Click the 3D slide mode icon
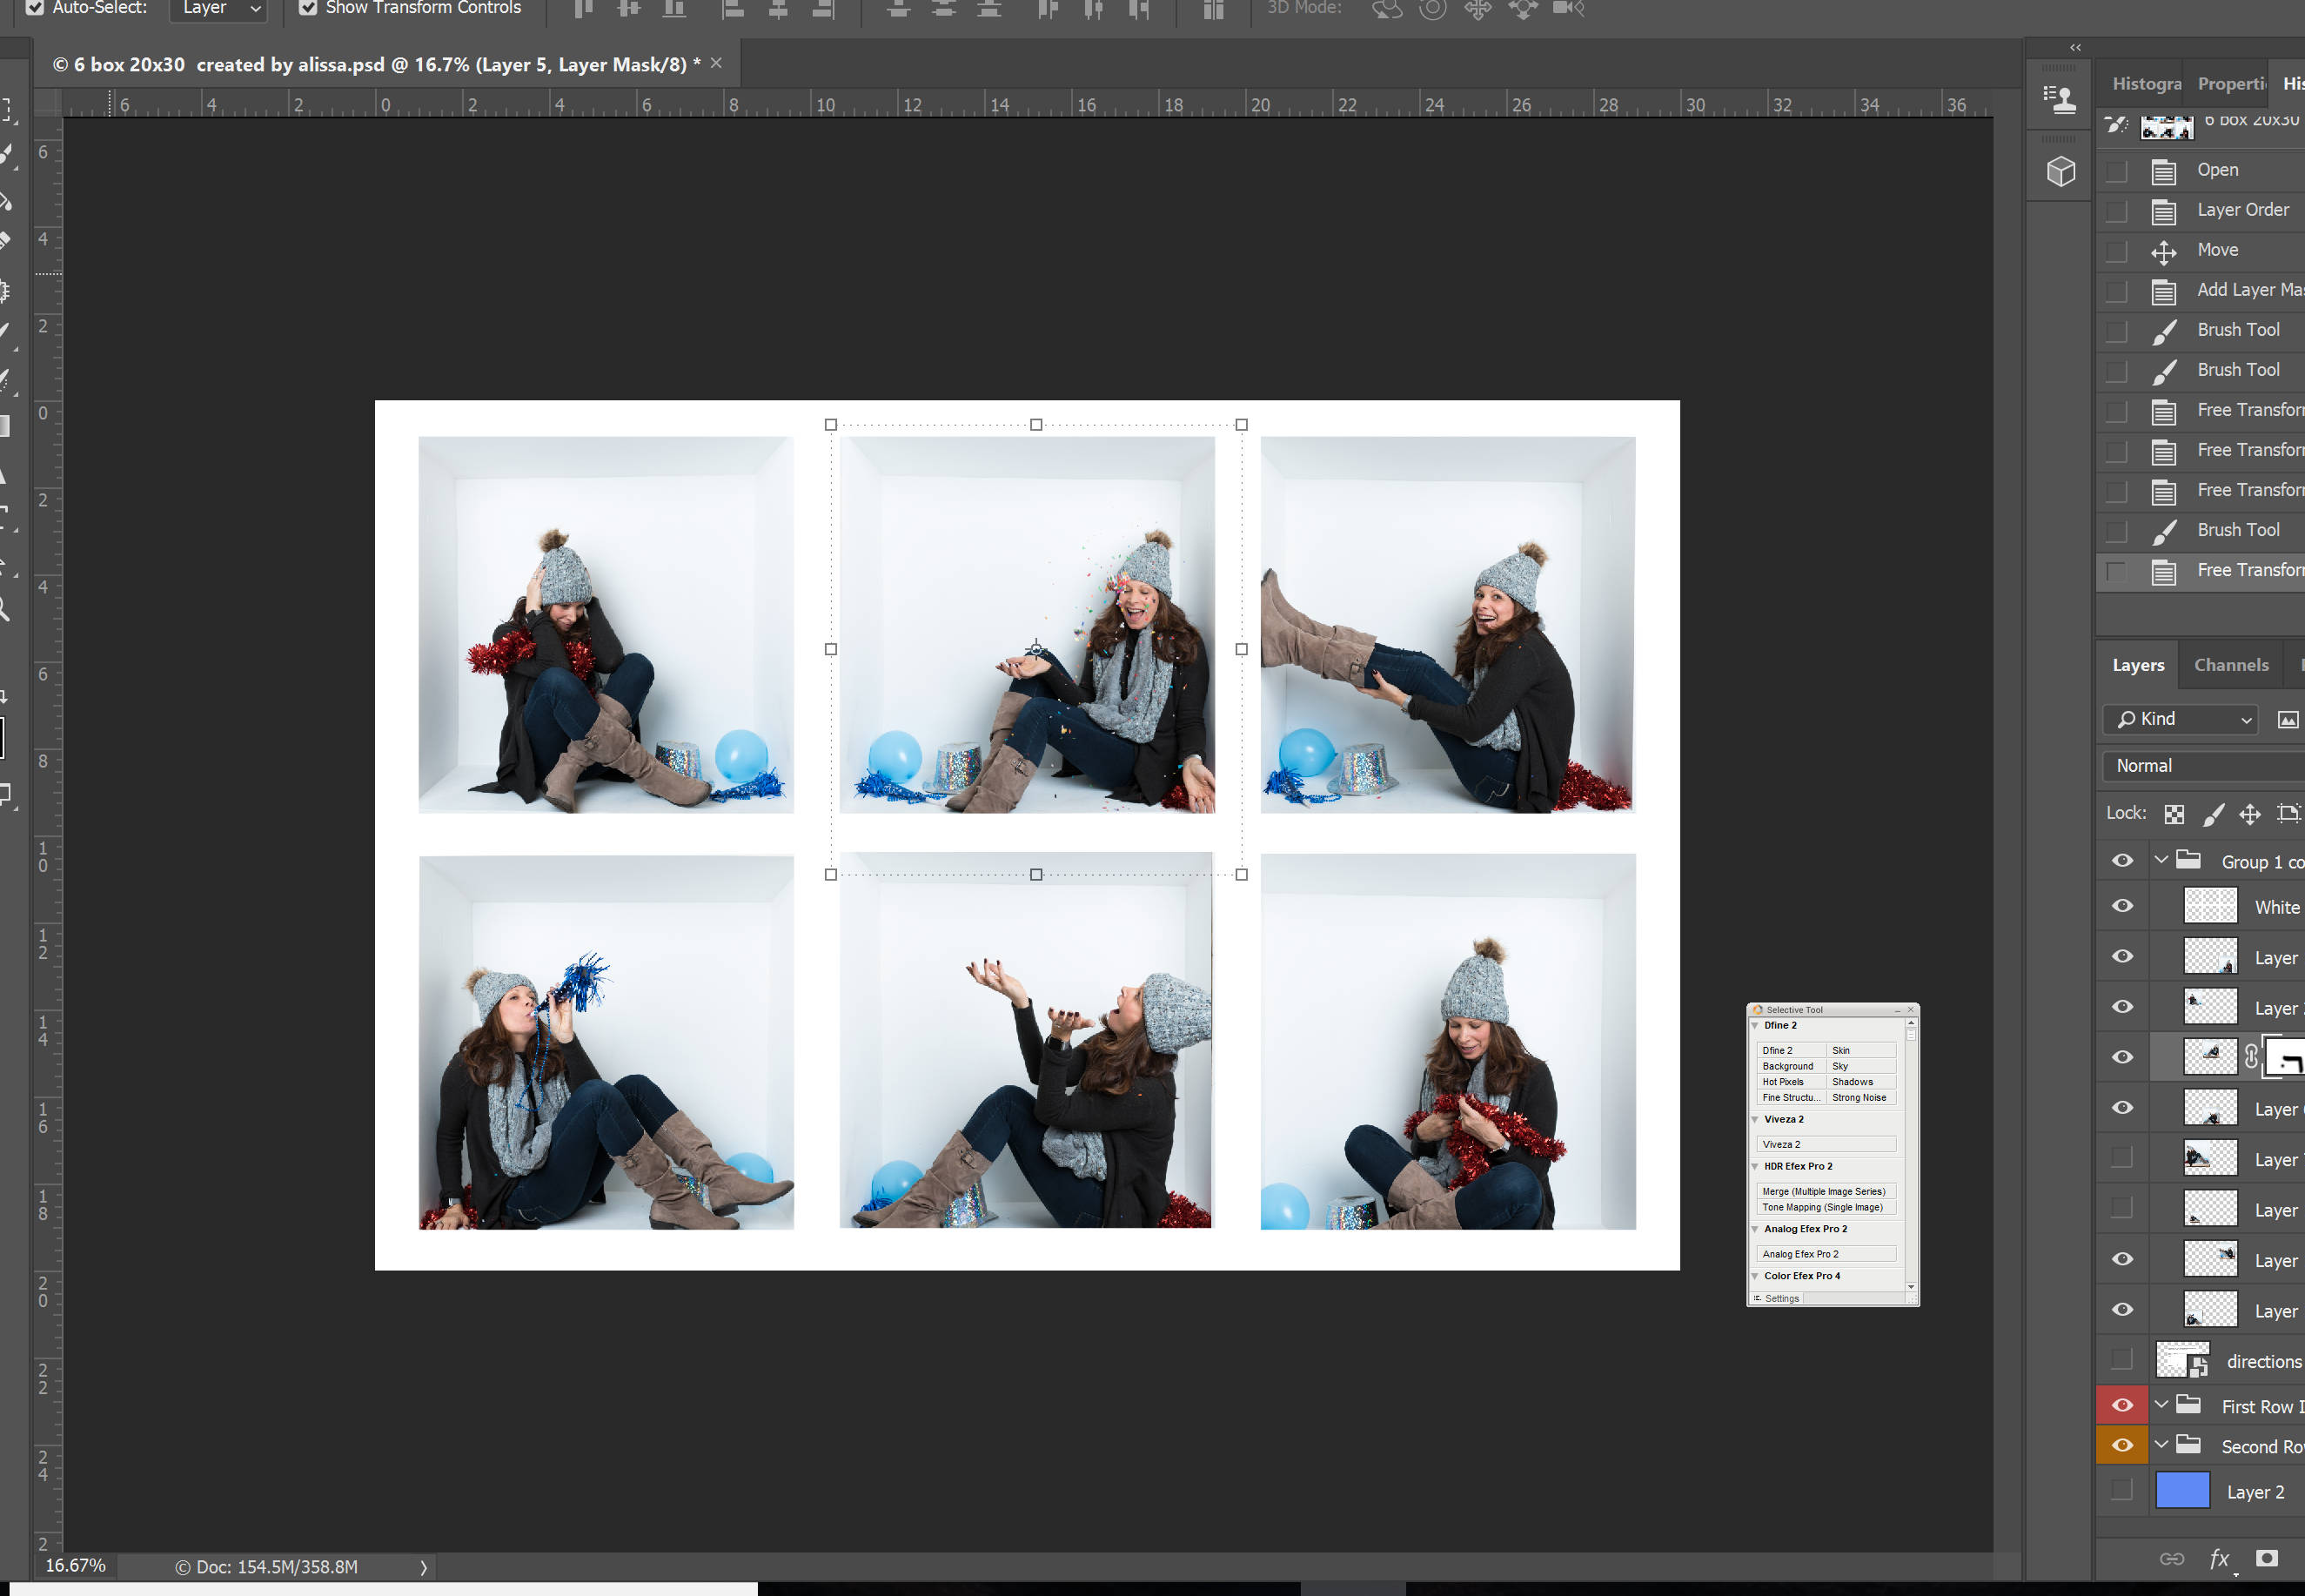The image size is (2305, 1596). 1523,9
